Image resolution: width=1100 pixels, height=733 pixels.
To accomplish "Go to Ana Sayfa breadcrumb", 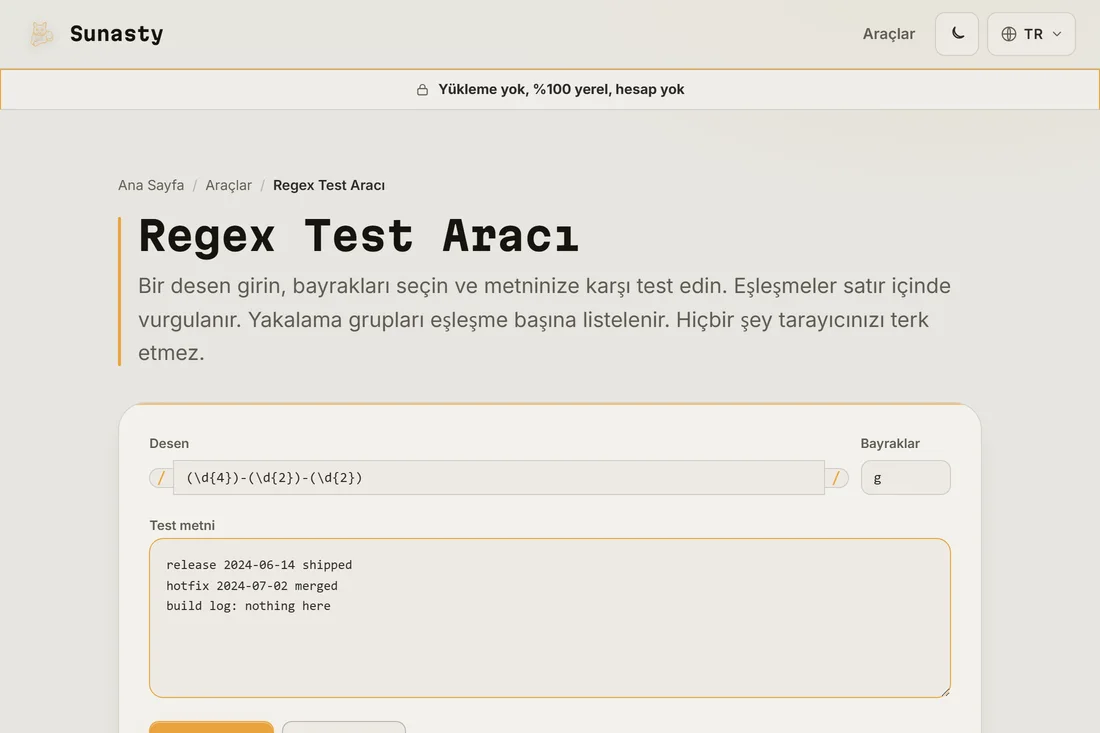I will click(151, 185).
